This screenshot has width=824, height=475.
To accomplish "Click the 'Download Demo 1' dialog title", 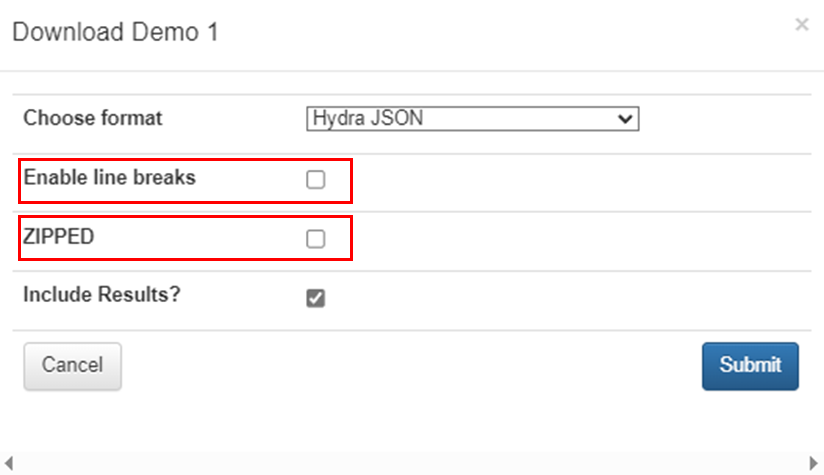I will click(115, 32).
